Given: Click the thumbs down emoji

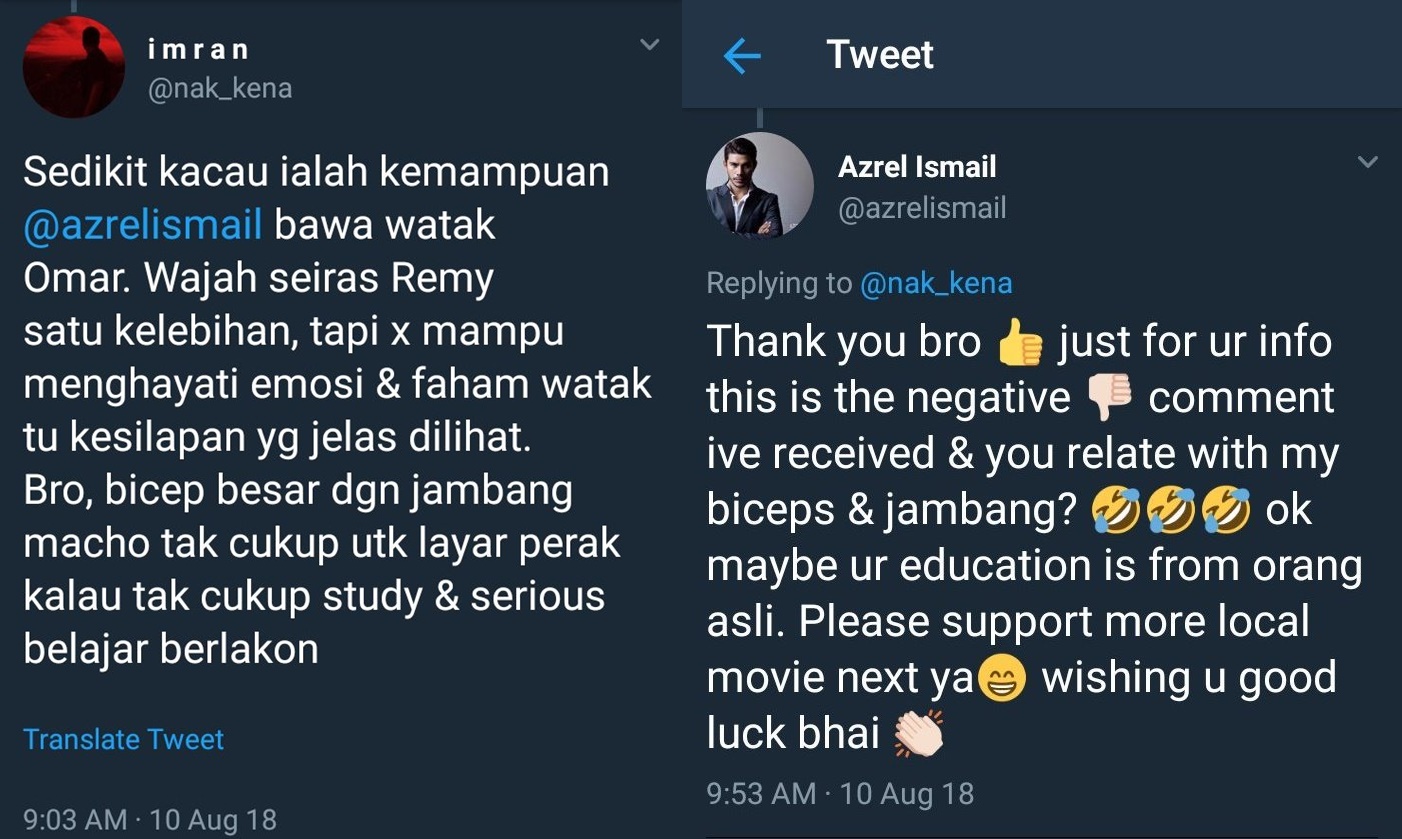Looking at the screenshot, I should tap(1110, 400).
